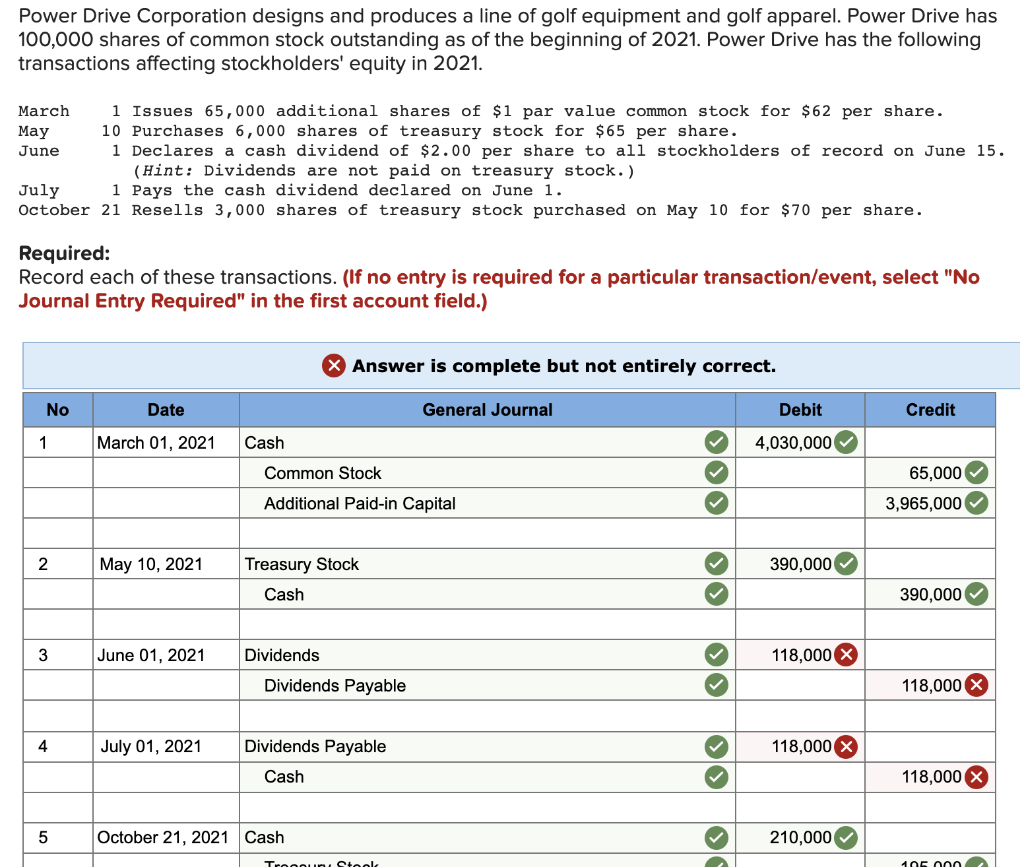Click green check beside Cash under Dividends Payable entry 4

pyautogui.click(x=716, y=777)
